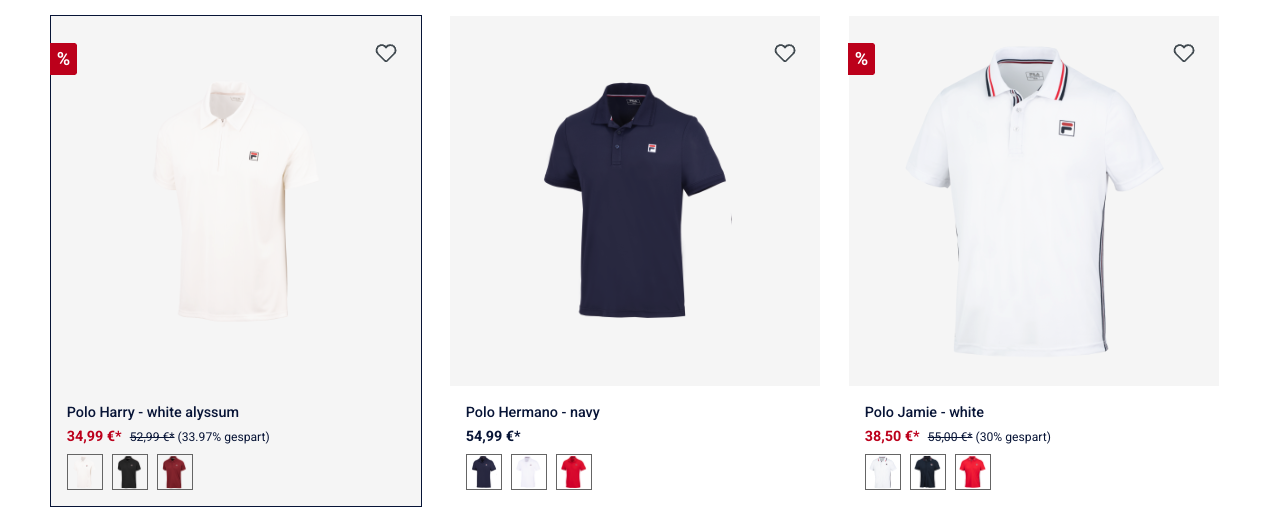Click heart icon on Polo Hermano
The image size is (1263, 523).
pos(785,53)
